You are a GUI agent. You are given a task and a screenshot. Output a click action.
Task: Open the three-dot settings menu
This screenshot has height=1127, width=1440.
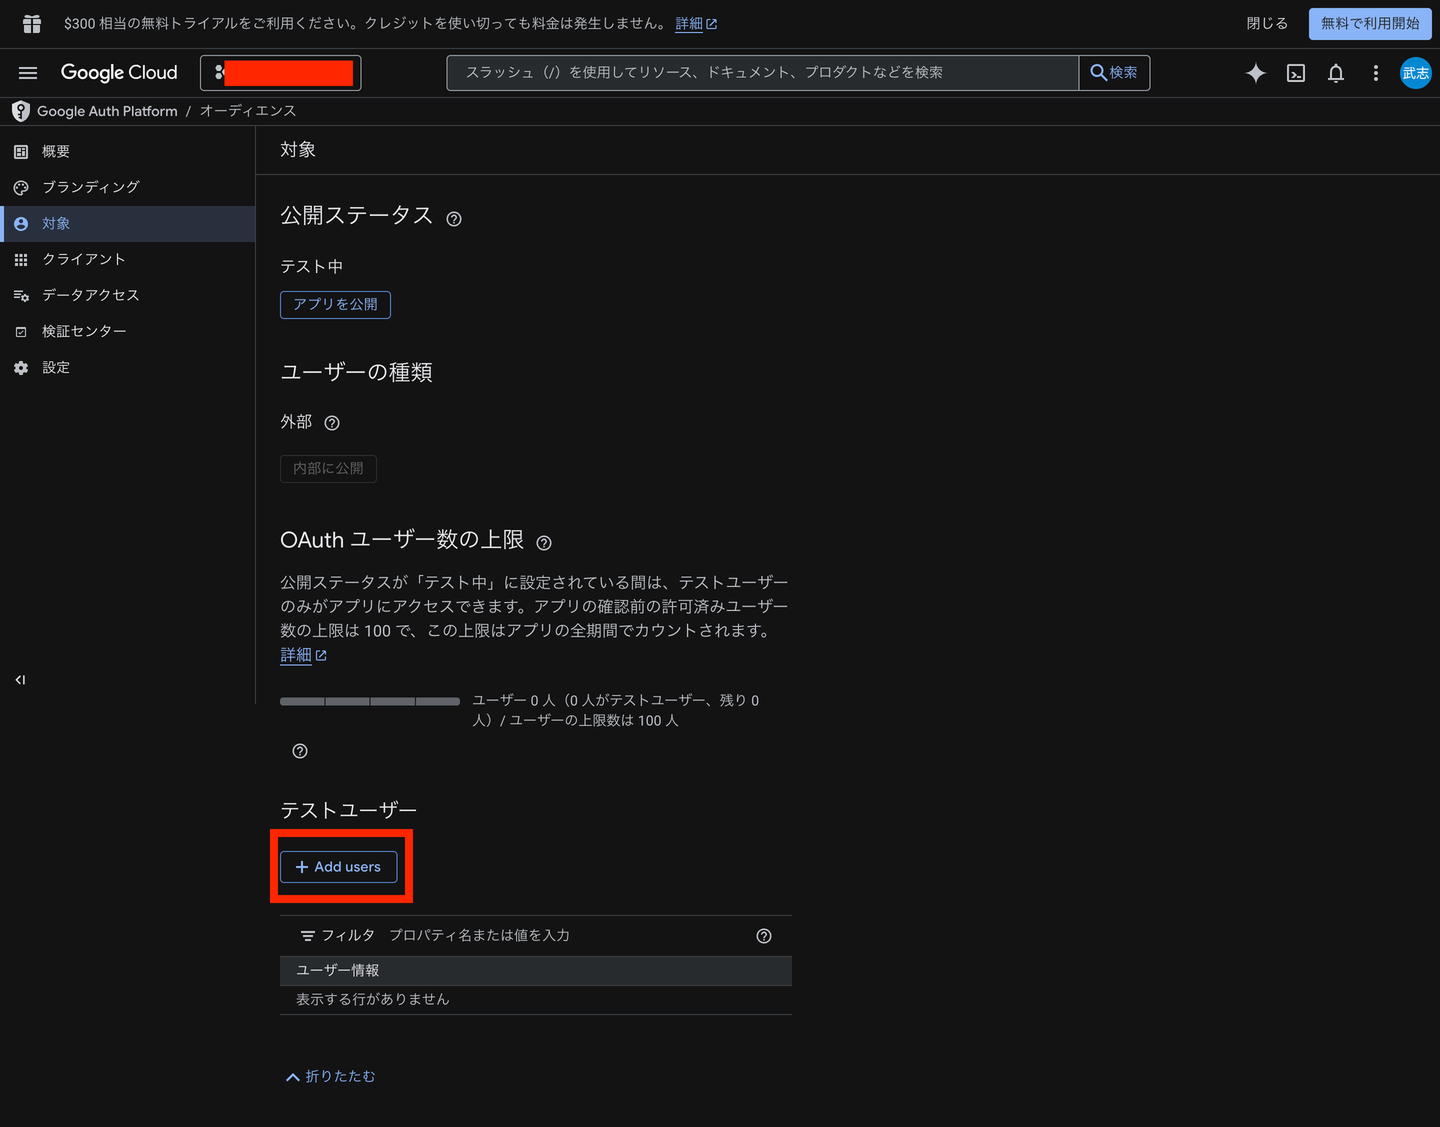(x=1376, y=73)
